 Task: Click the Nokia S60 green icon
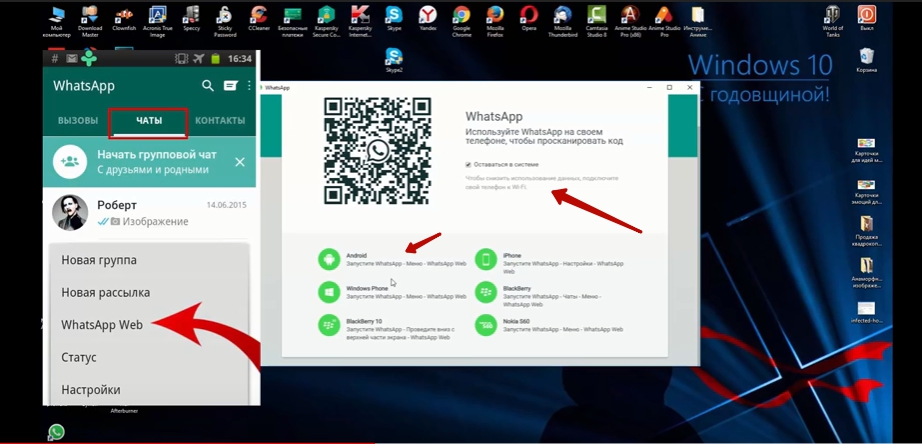pyautogui.click(x=486, y=325)
